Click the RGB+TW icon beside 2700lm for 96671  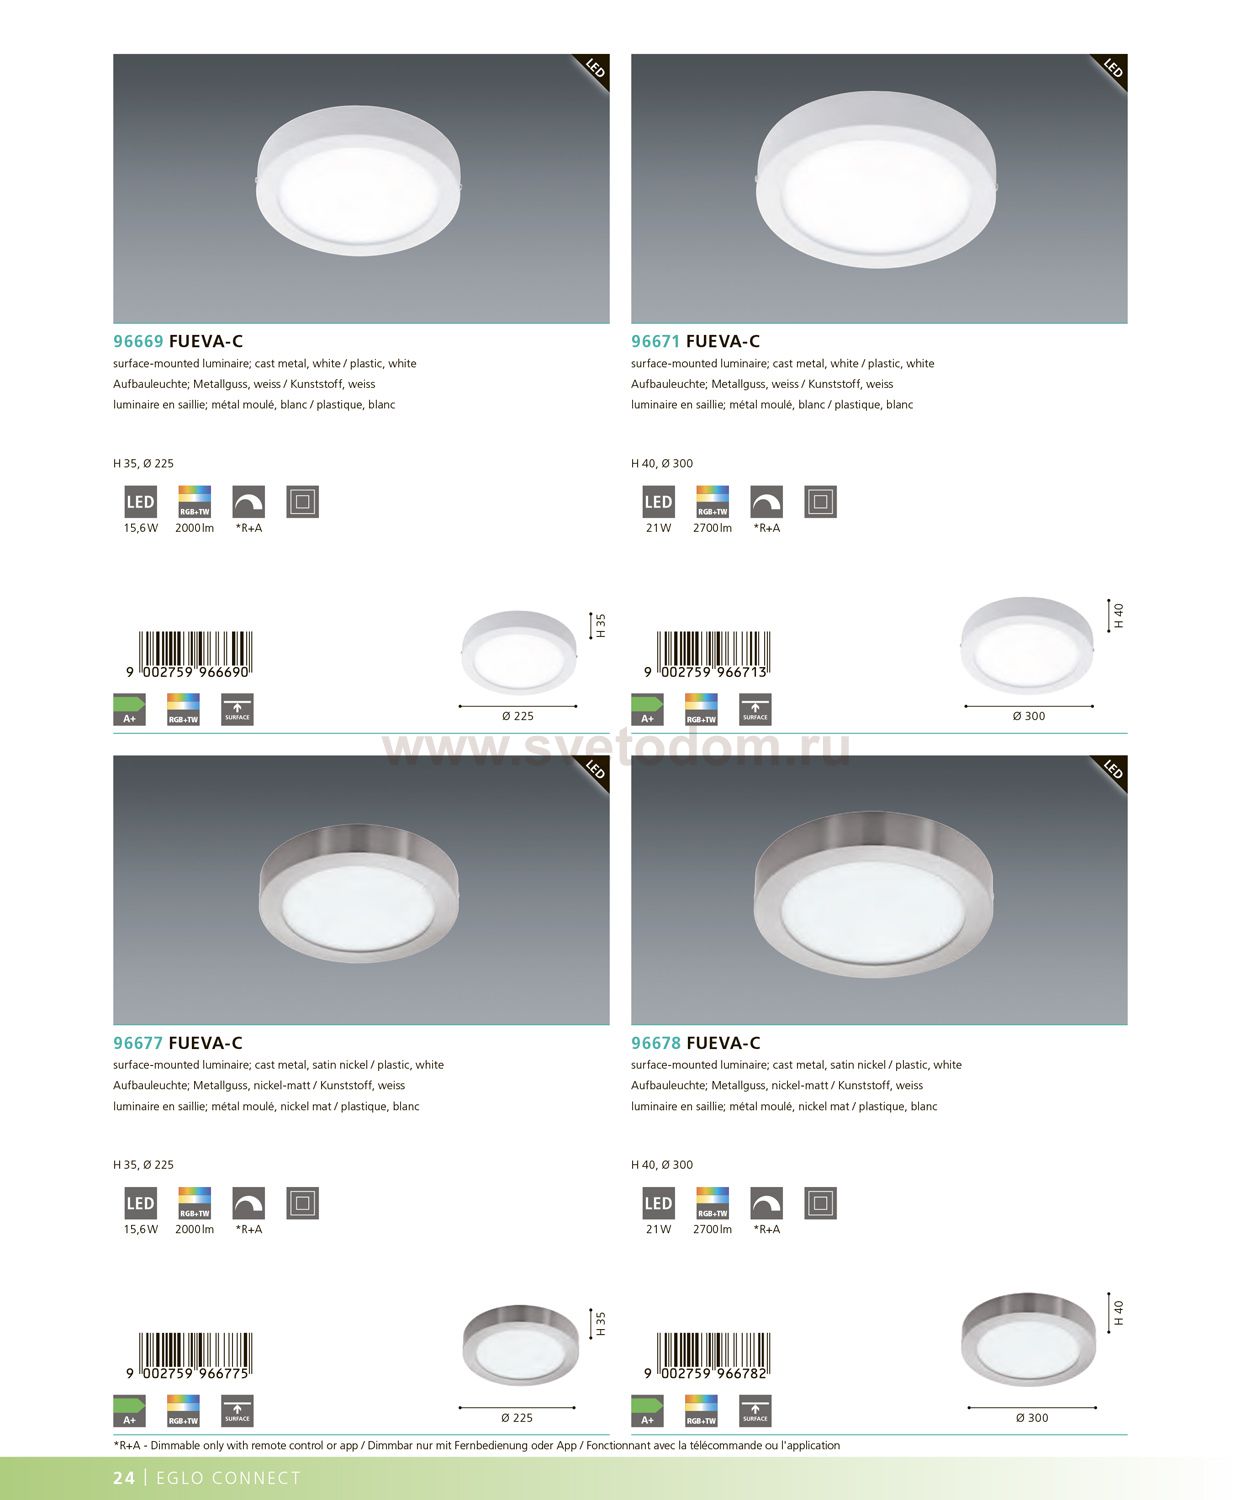[712, 502]
